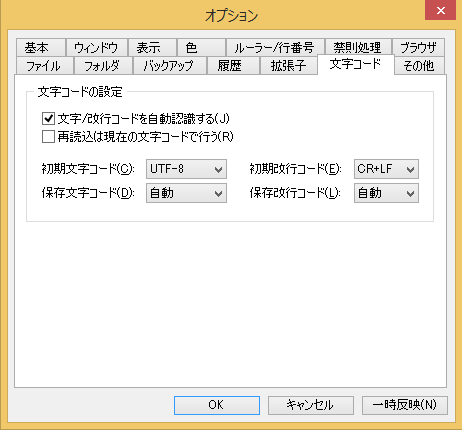
Task: Go to the 色 tab
Action: click(x=201, y=48)
